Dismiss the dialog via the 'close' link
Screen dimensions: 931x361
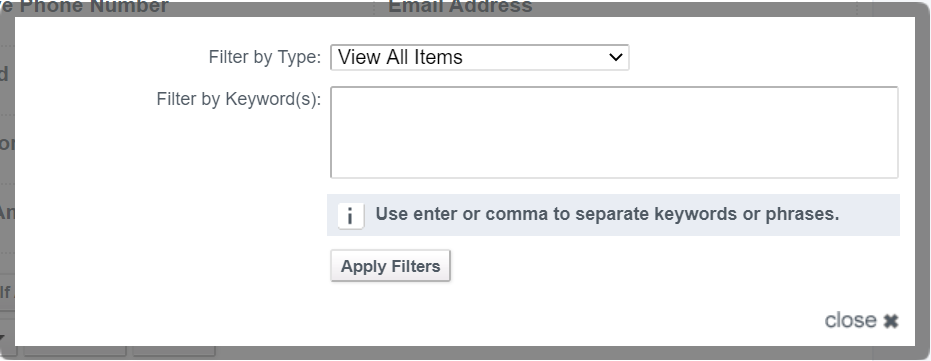(x=861, y=321)
